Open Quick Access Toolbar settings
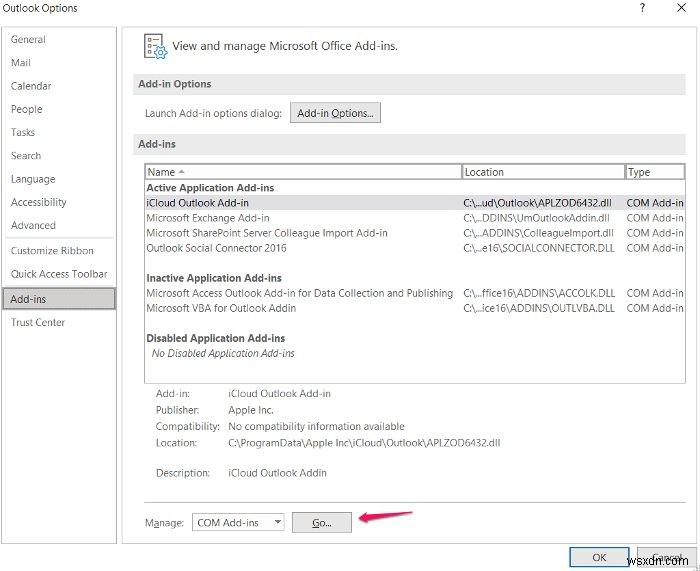Screen dimensions: 700x571 pyautogui.click(x=59, y=274)
